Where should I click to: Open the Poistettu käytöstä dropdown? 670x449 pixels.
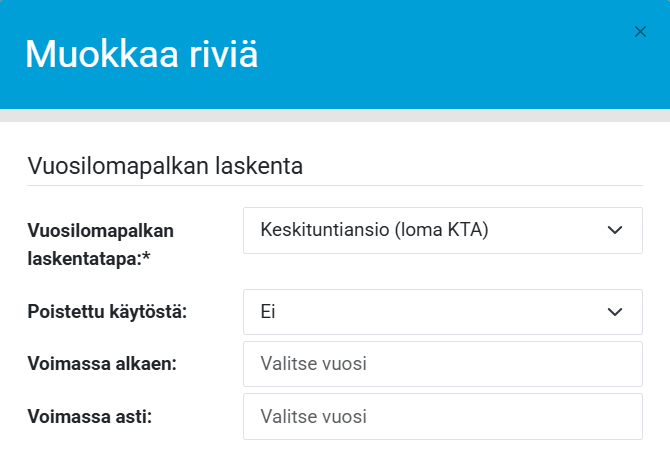pyautogui.click(x=442, y=312)
